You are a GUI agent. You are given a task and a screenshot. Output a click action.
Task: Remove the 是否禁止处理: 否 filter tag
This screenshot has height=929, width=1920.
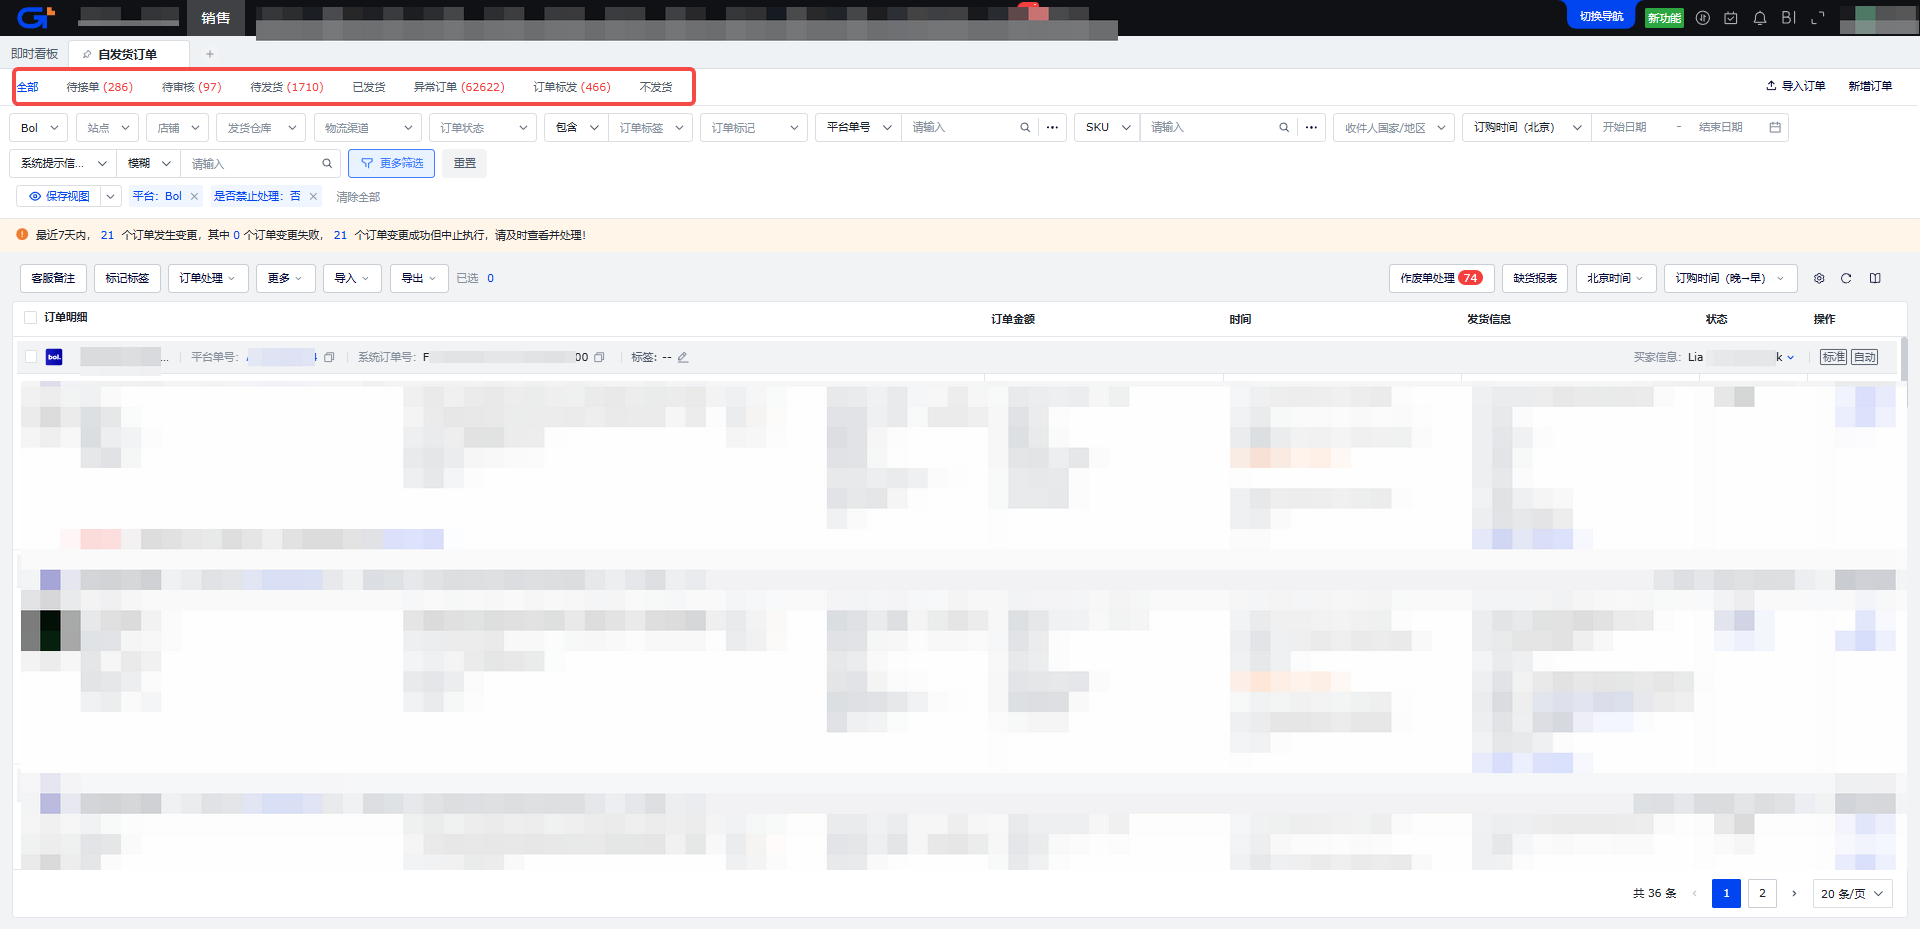point(313,196)
